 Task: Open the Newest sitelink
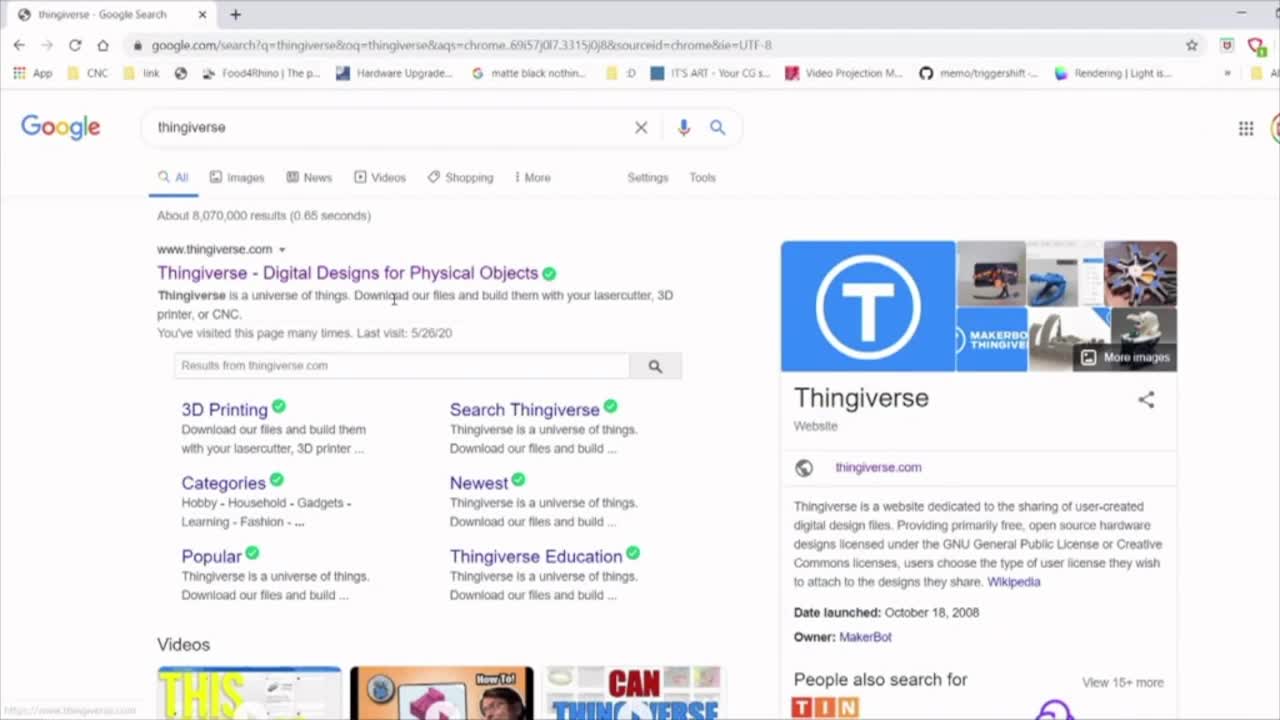coord(479,483)
